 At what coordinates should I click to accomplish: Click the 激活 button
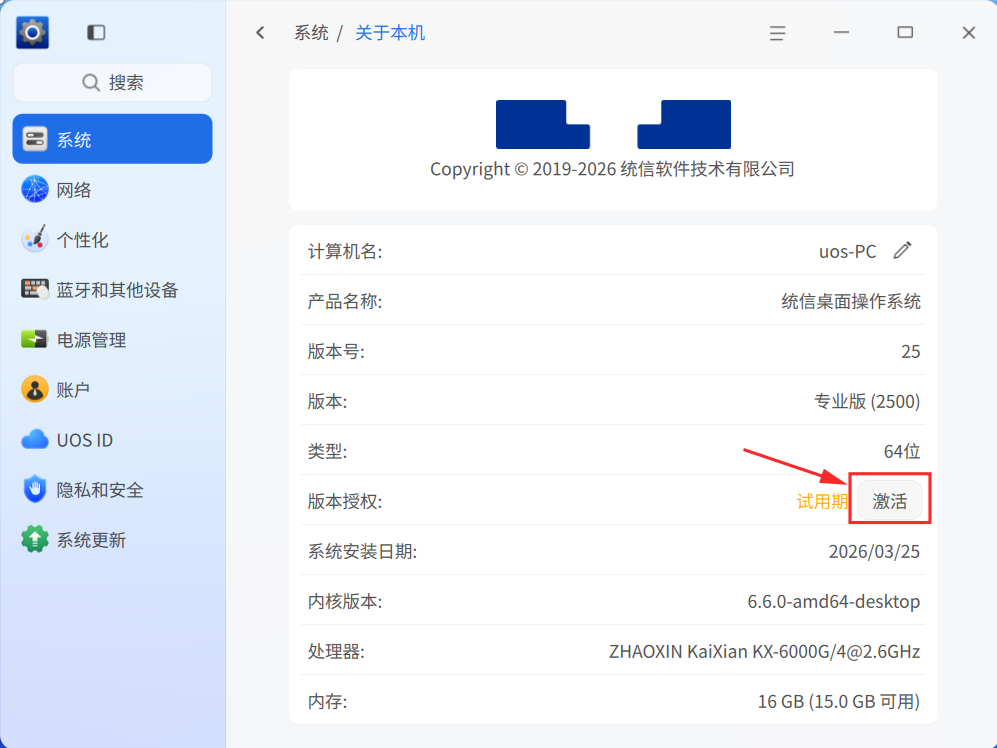[x=890, y=501]
